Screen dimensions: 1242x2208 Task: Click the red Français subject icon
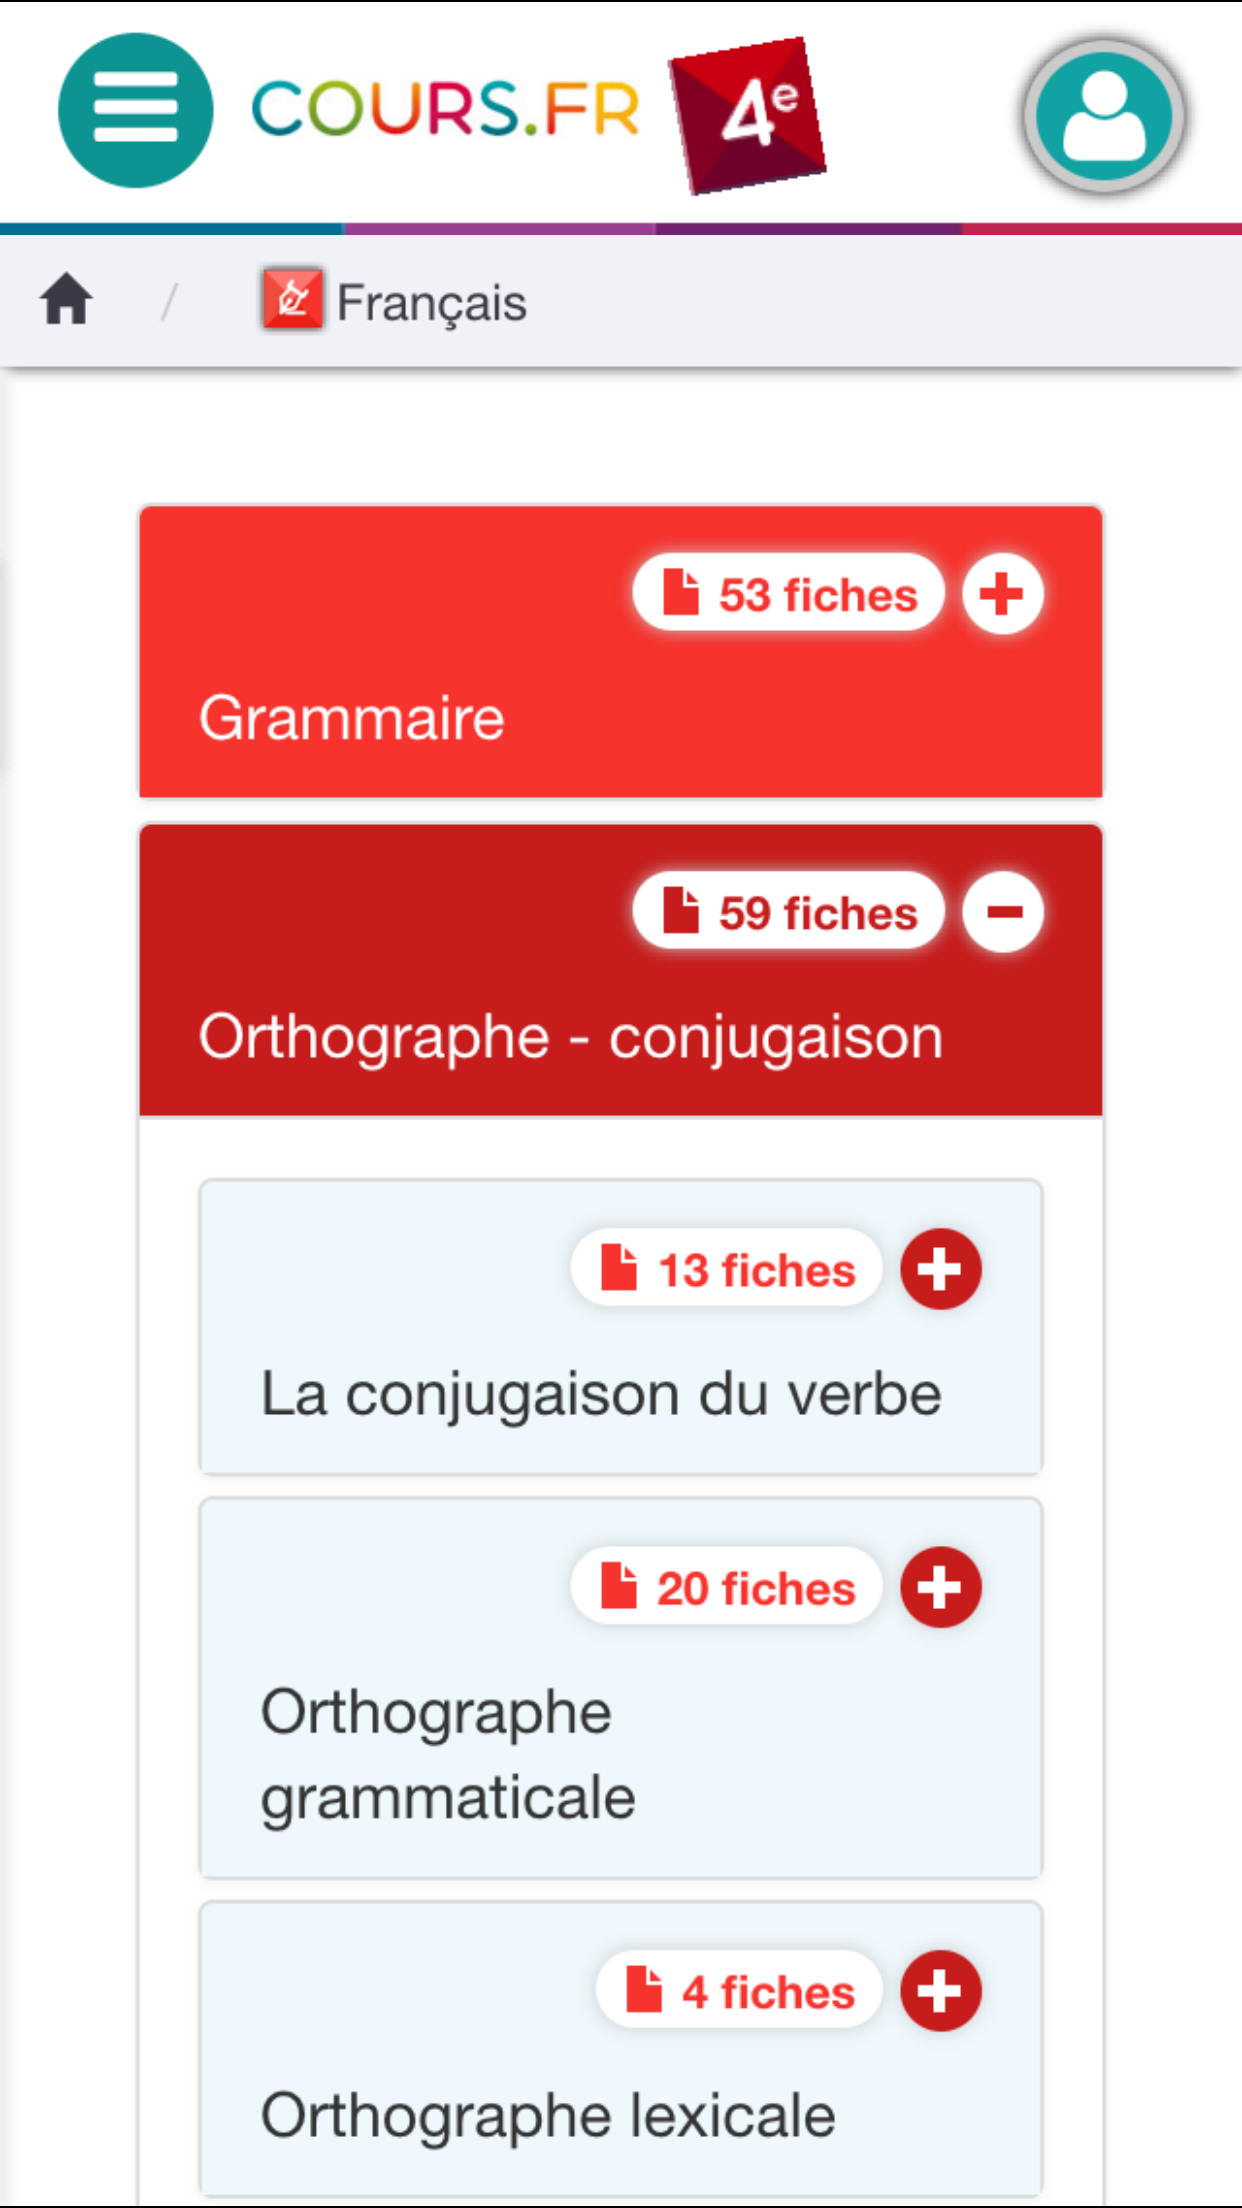[x=292, y=299]
